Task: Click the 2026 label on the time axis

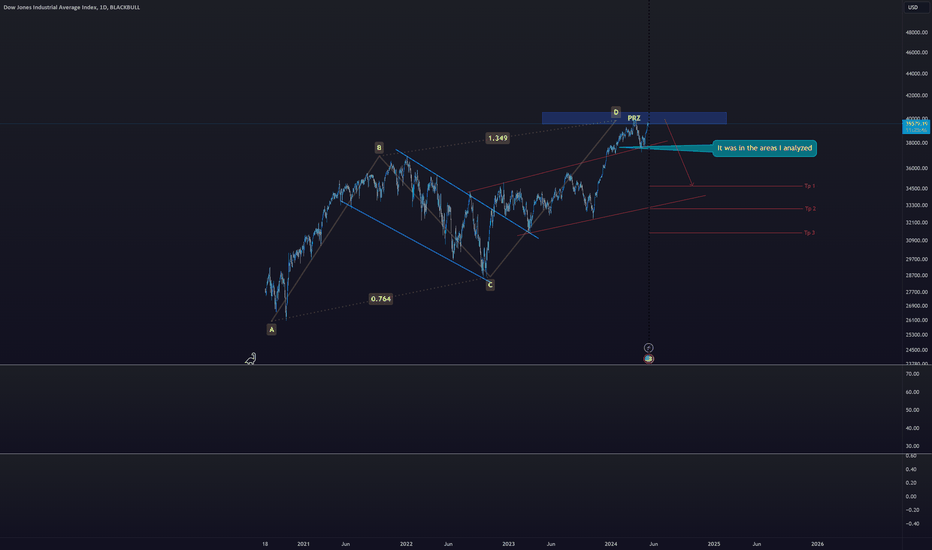Action: point(817,543)
